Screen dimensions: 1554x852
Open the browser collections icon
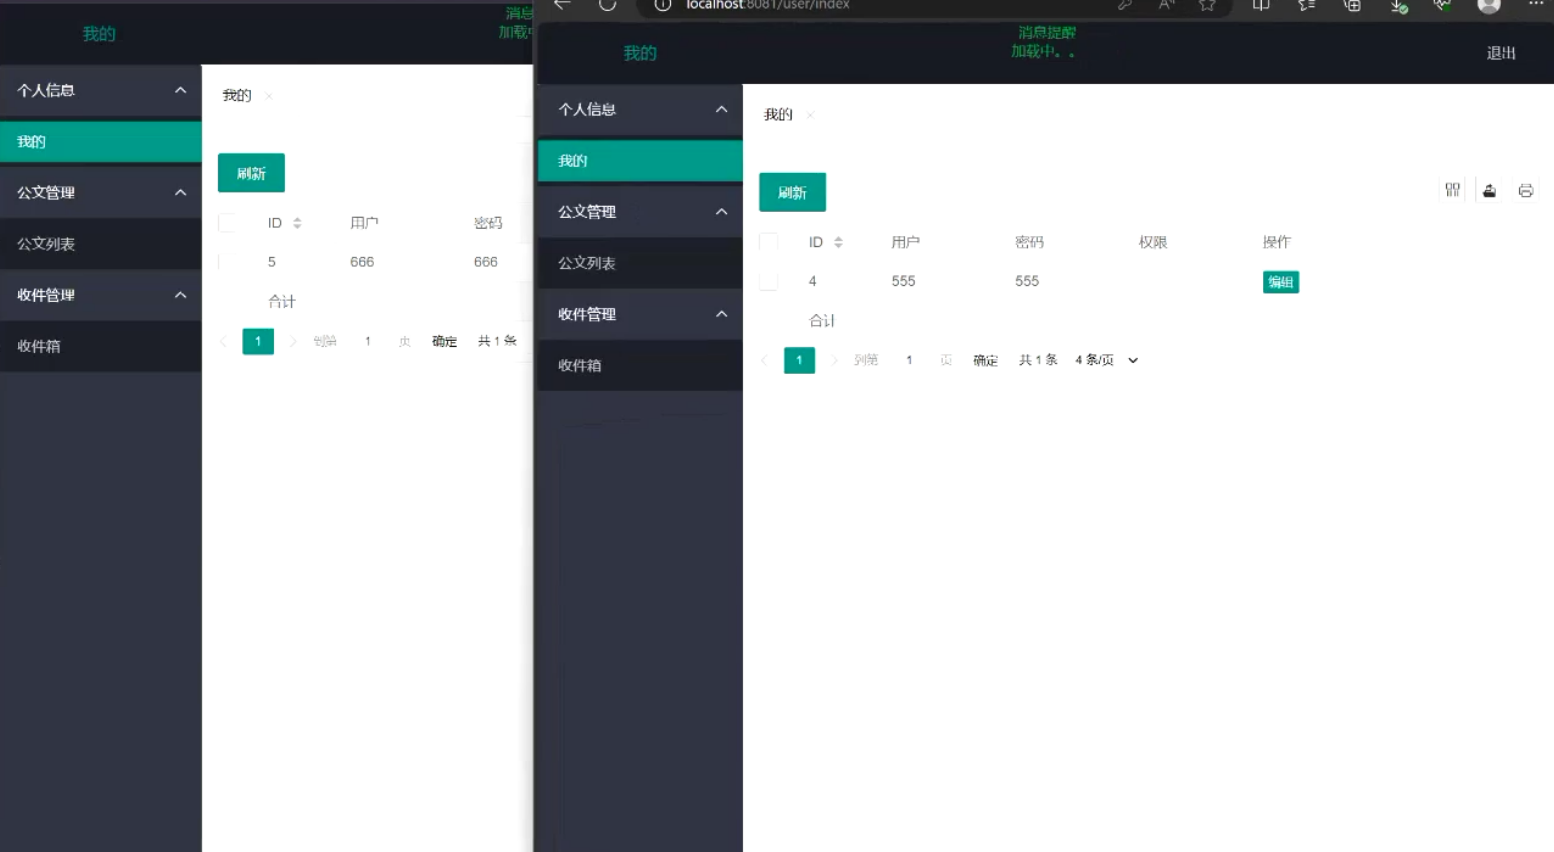click(x=1352, y=5)
